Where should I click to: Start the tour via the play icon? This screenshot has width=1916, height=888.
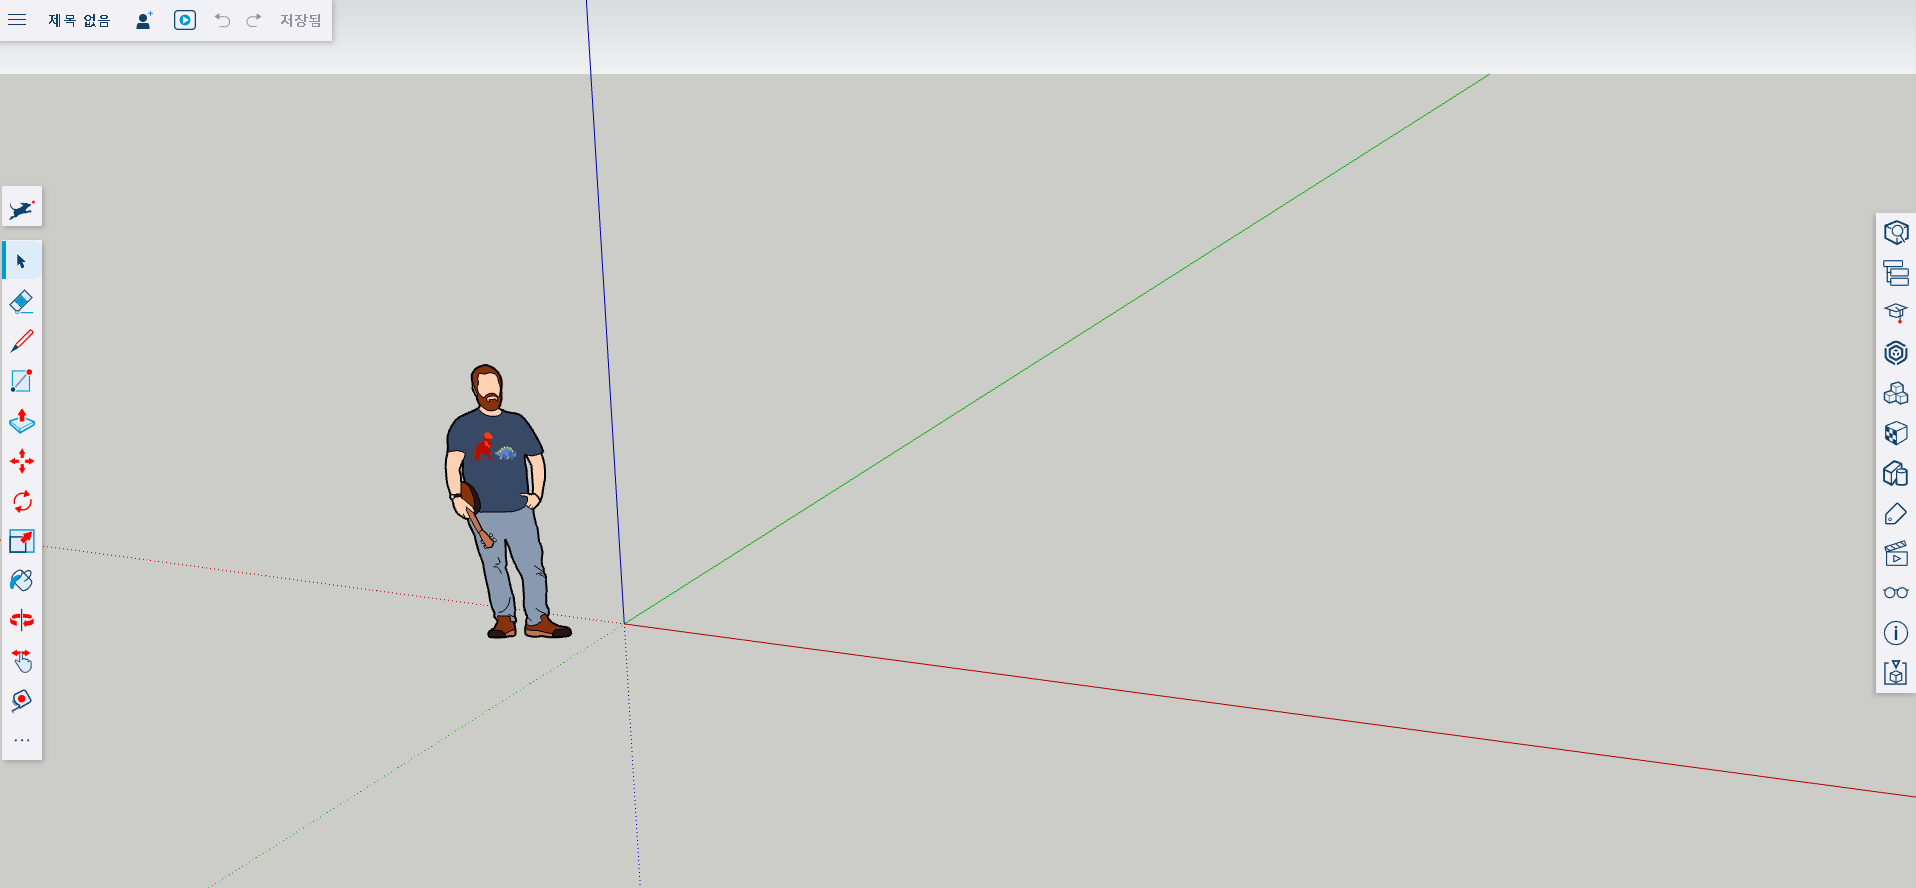(x=185, y=20)
